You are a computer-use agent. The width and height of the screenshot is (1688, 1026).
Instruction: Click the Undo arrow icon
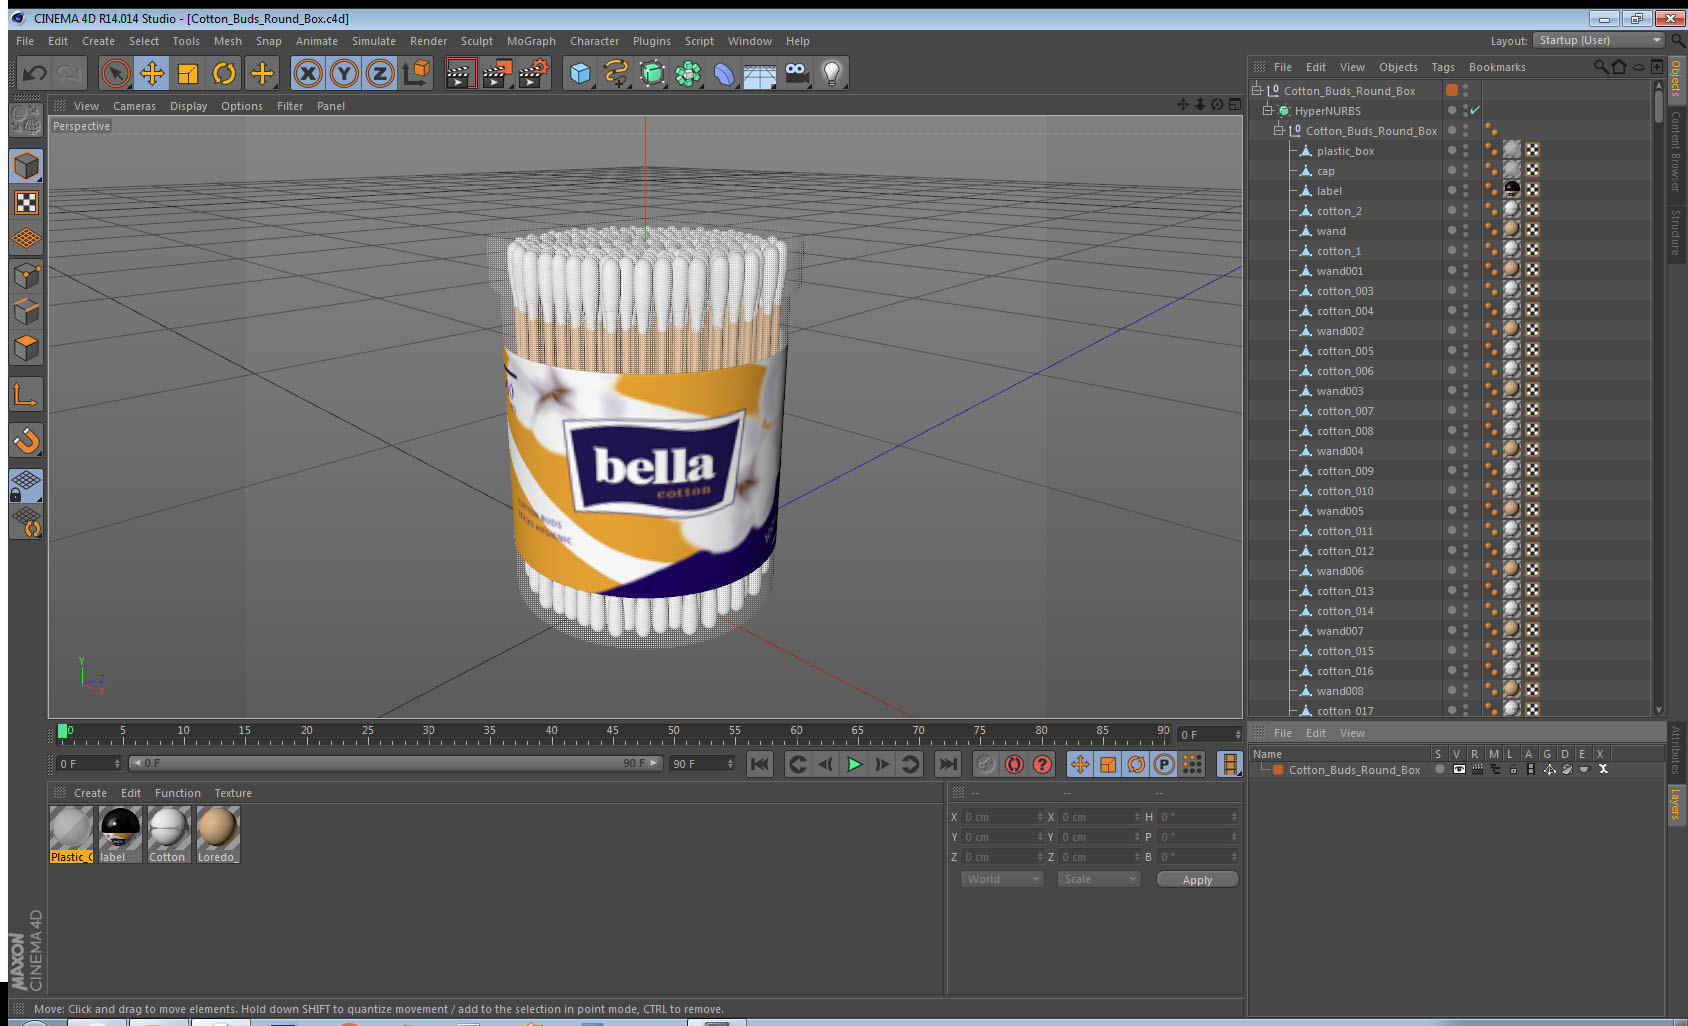point(35,73)
